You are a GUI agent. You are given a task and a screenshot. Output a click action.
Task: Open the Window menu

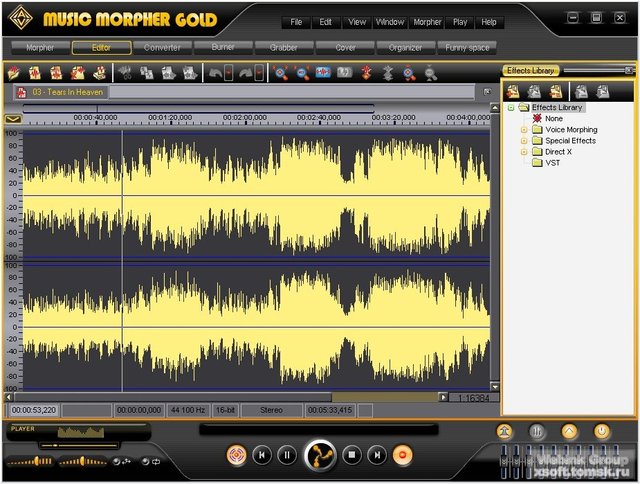(x=390, y=22)
